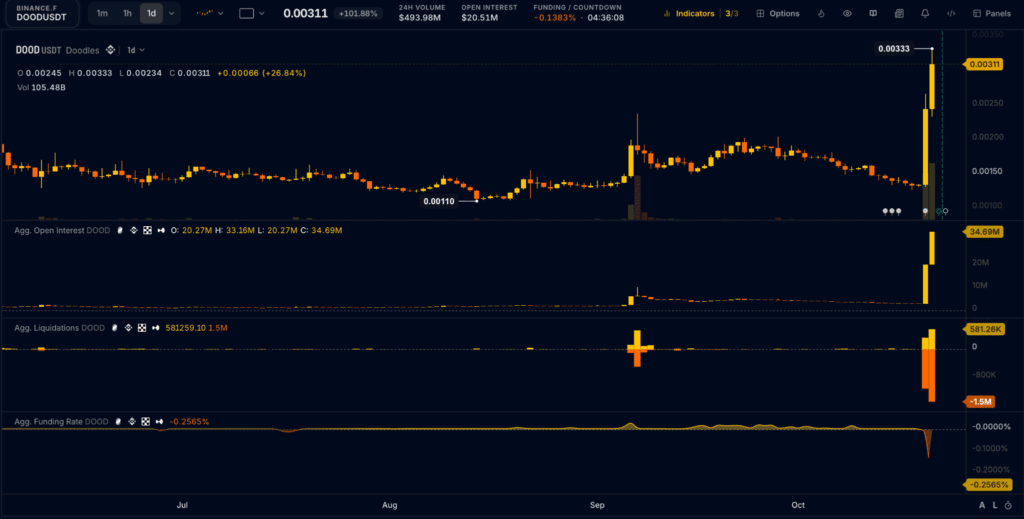Click the funding rate -0.1383% value
The width and height of the screenshot is (1024, 519).
(x=555, y=18)
